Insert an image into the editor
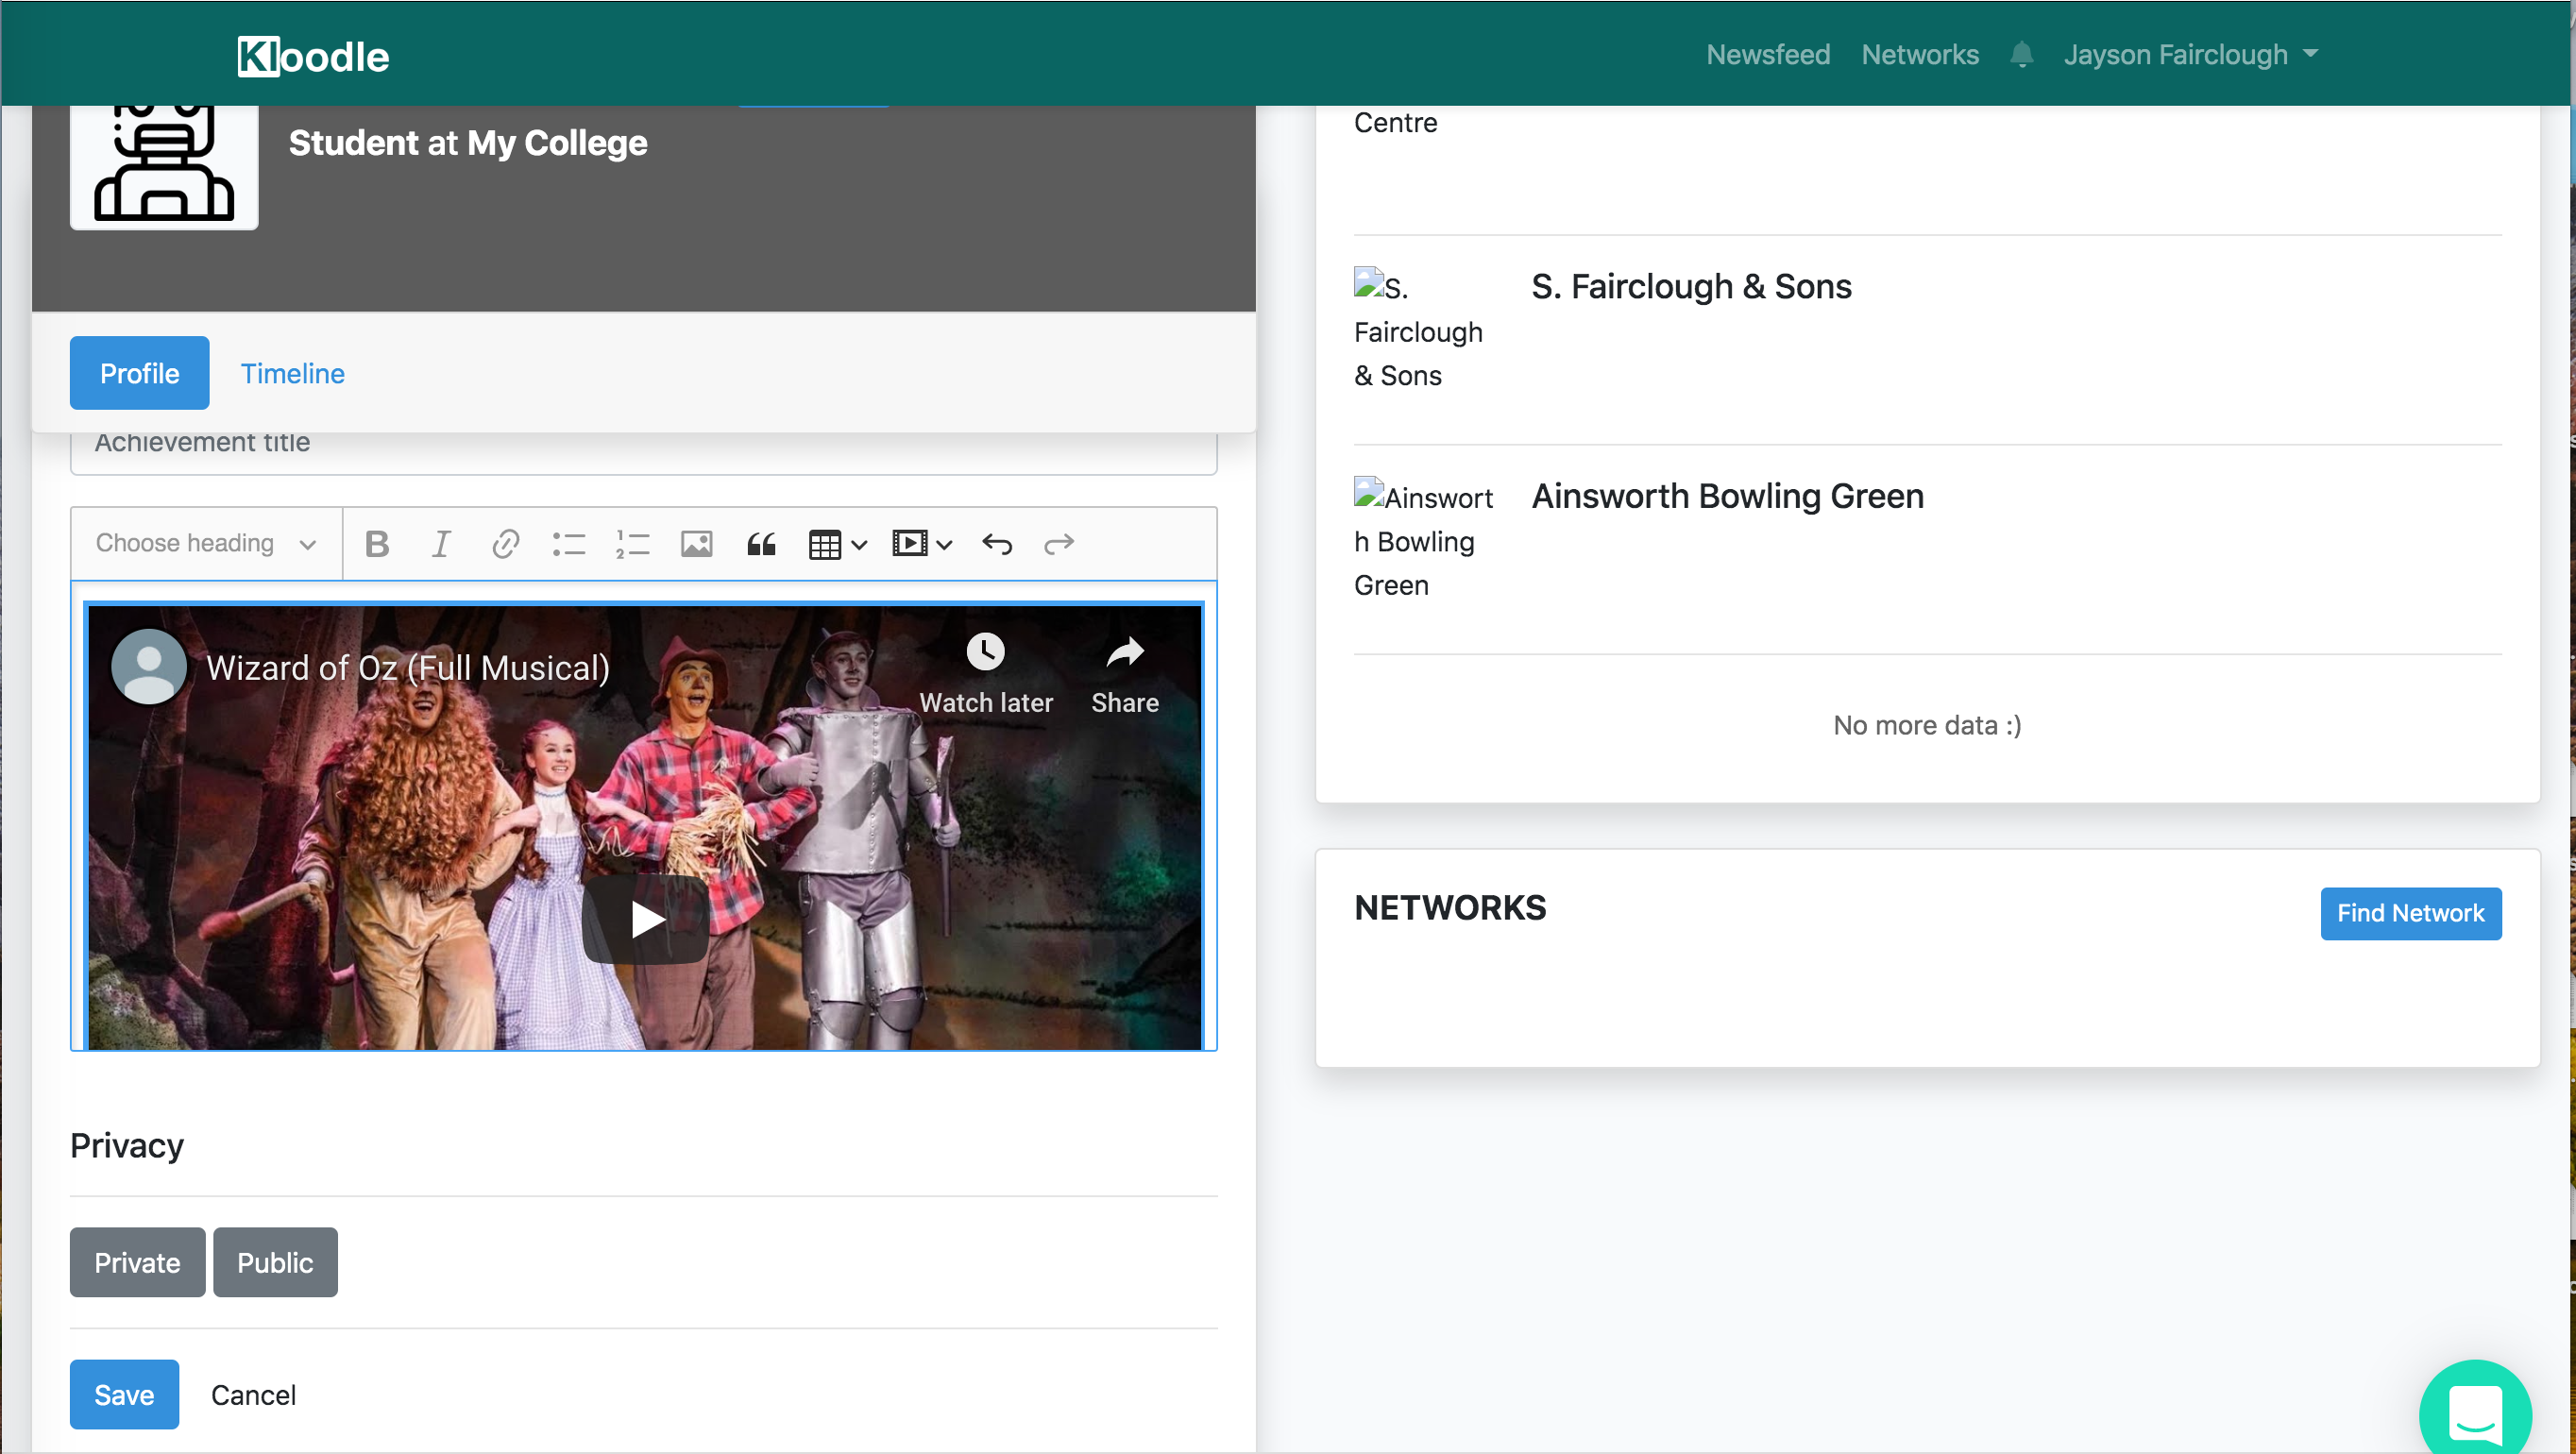Screen dimensions: 2576x1454 (696, 543)
